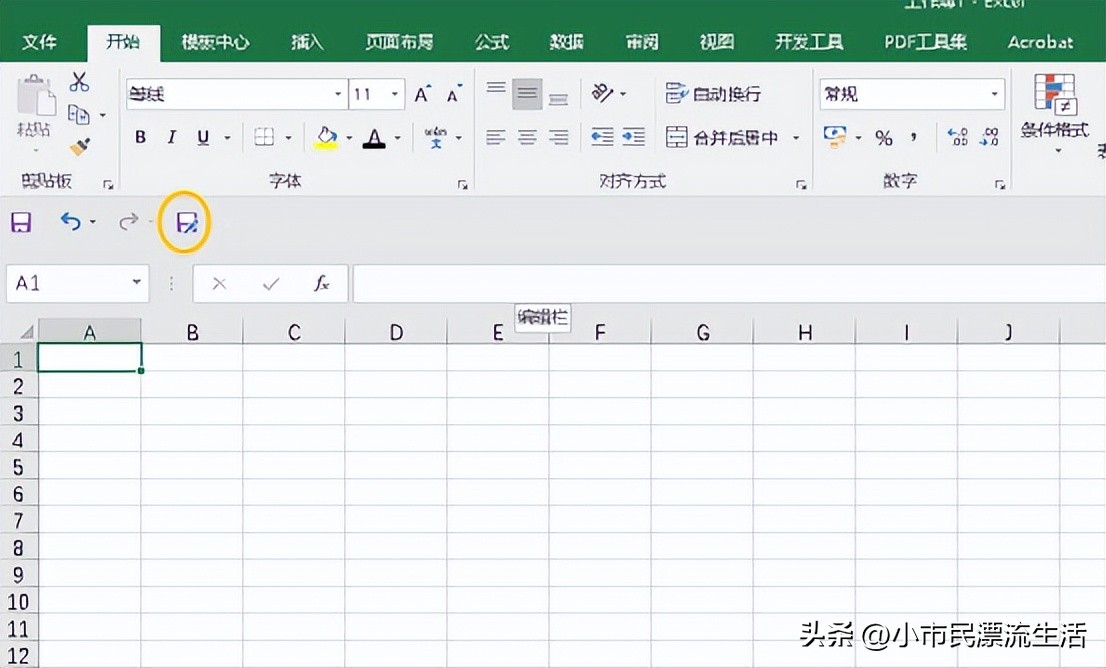Viewport: 1106px width, 668px height.
Task: Toggle bold formatting
Action: pos(140,137)
